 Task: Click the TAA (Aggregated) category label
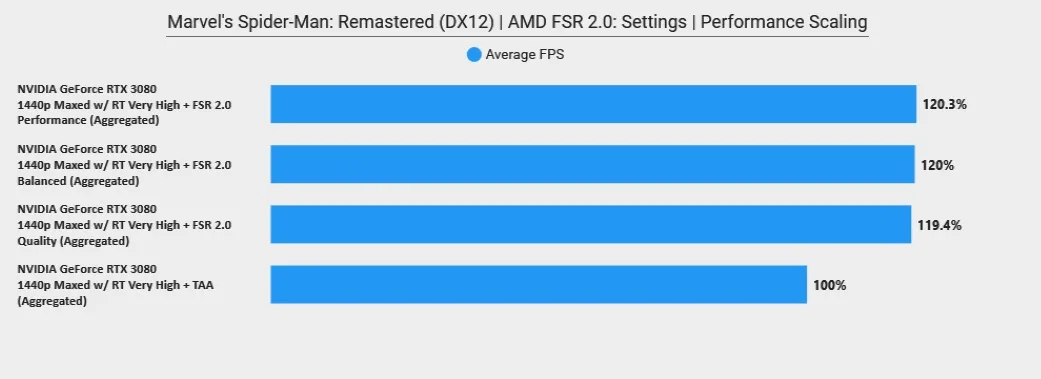point(116,285)
